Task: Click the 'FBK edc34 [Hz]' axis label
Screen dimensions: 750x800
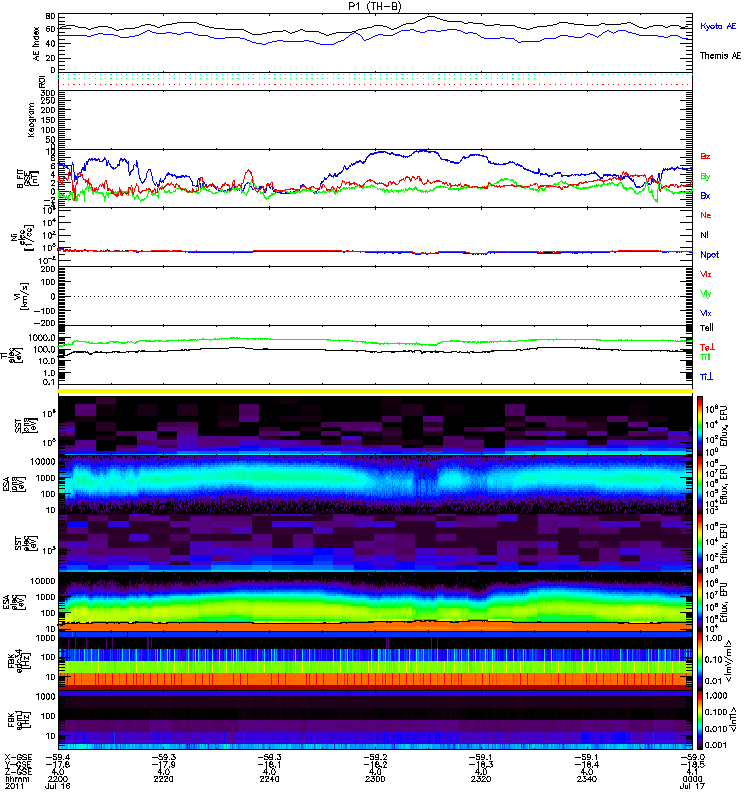Action: click(x=19, y=661)
